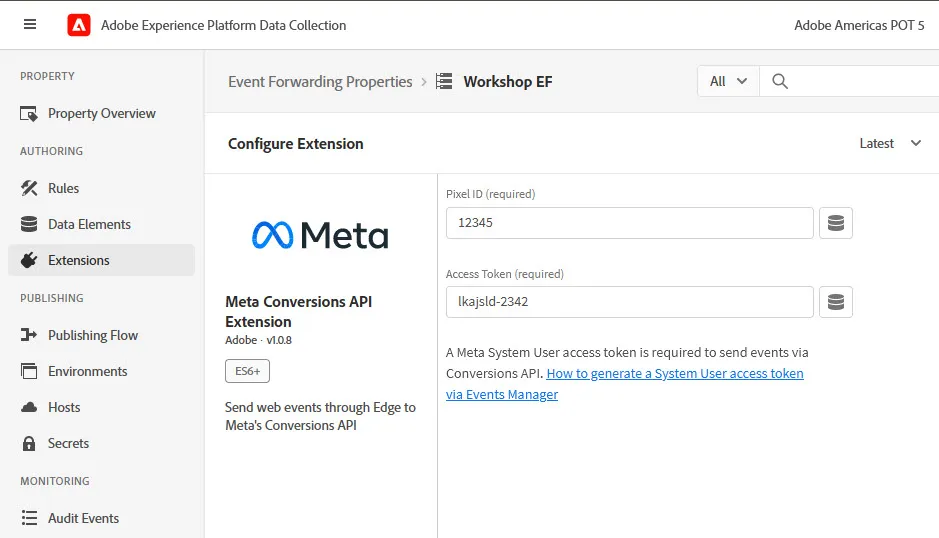Click the Meta Conversions API Extension title
Screen dimensions: 939x538
click(x=298, y=312)
